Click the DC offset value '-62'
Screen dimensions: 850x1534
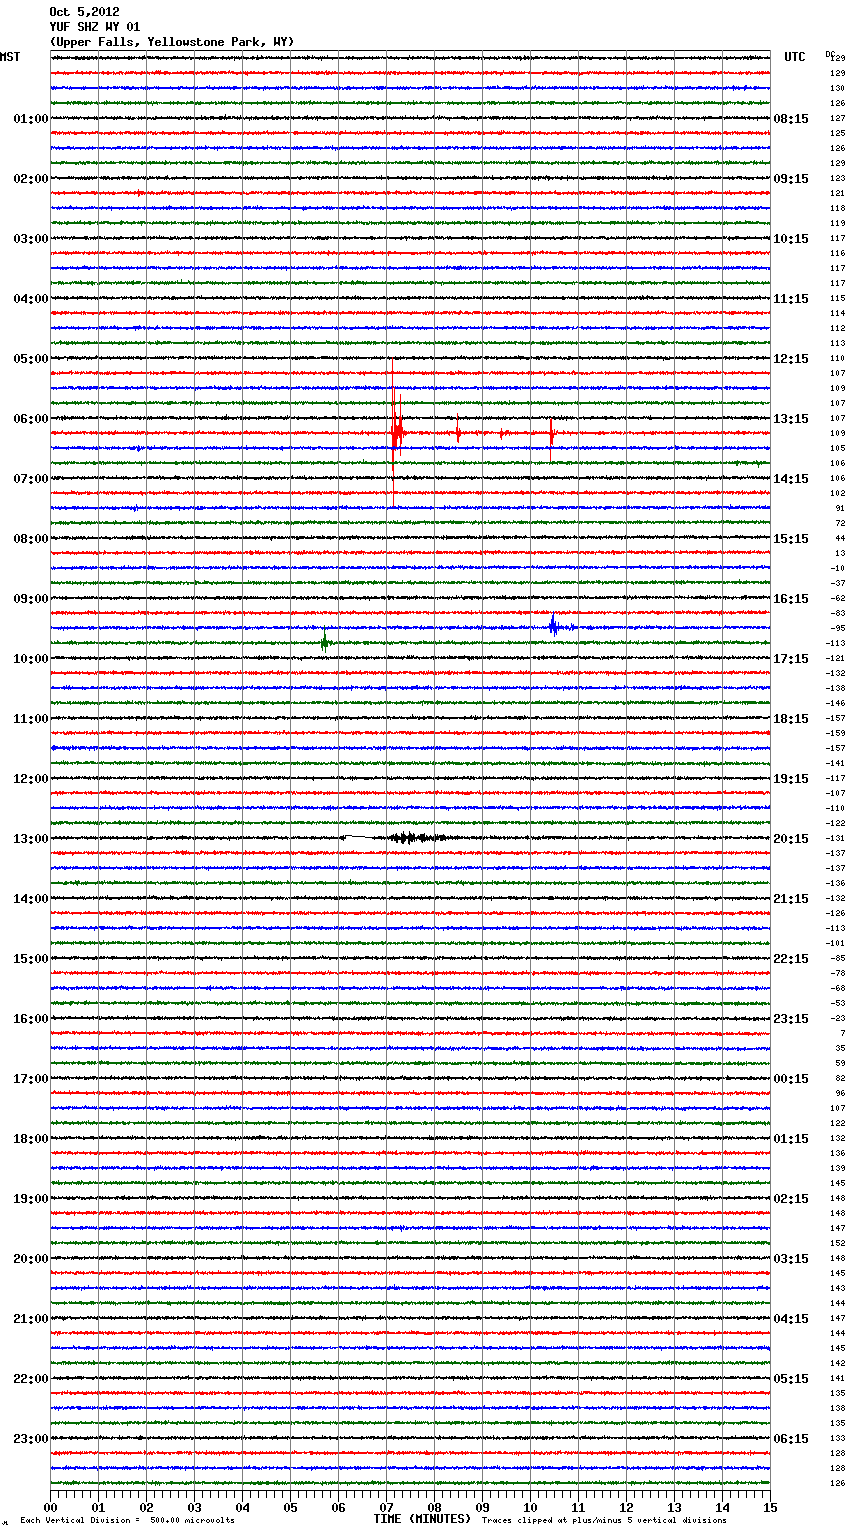pos(838,598)
